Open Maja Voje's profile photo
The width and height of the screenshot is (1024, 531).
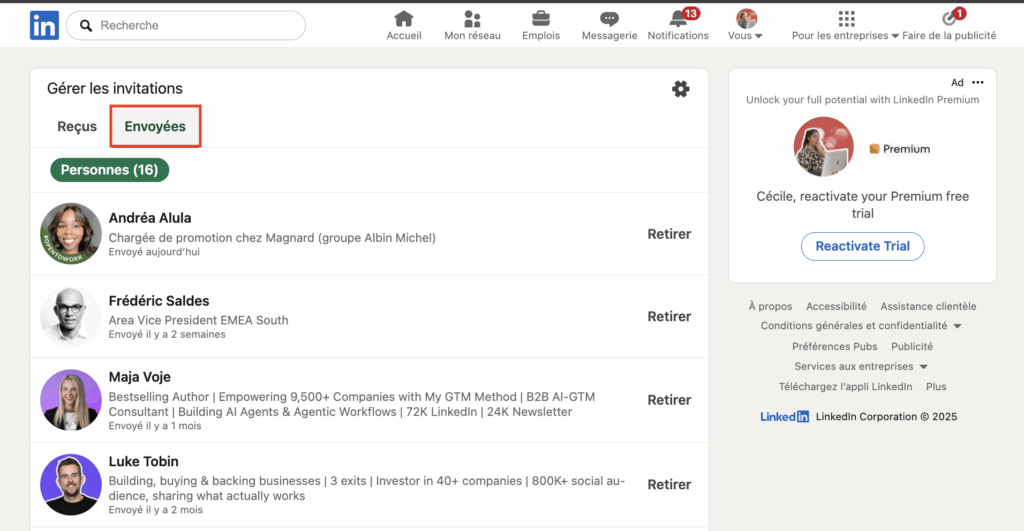point(71,400)
